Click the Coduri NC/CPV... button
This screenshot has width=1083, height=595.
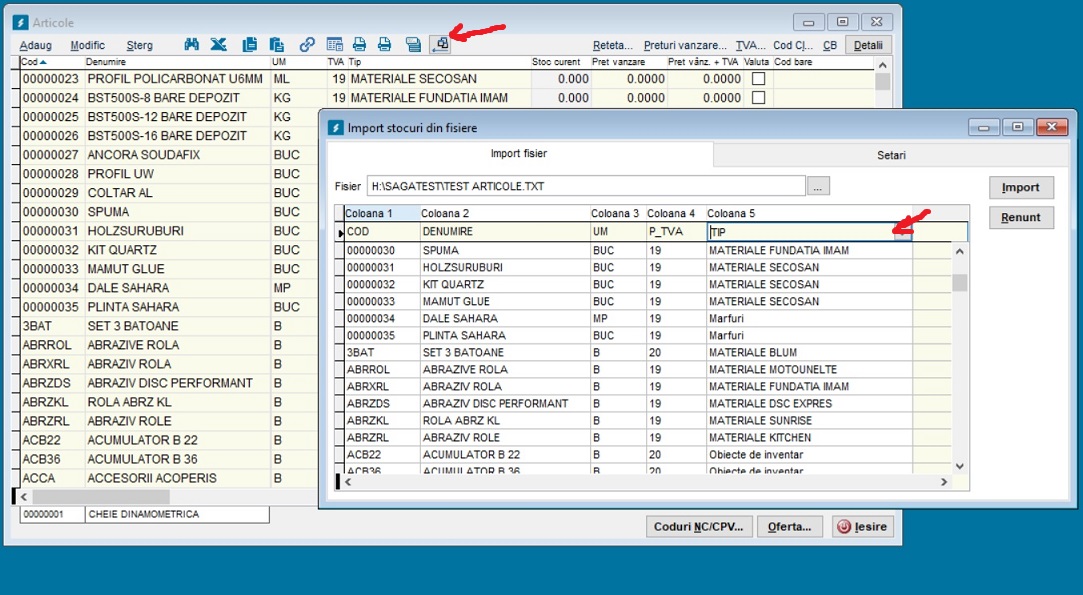[698, 527]
